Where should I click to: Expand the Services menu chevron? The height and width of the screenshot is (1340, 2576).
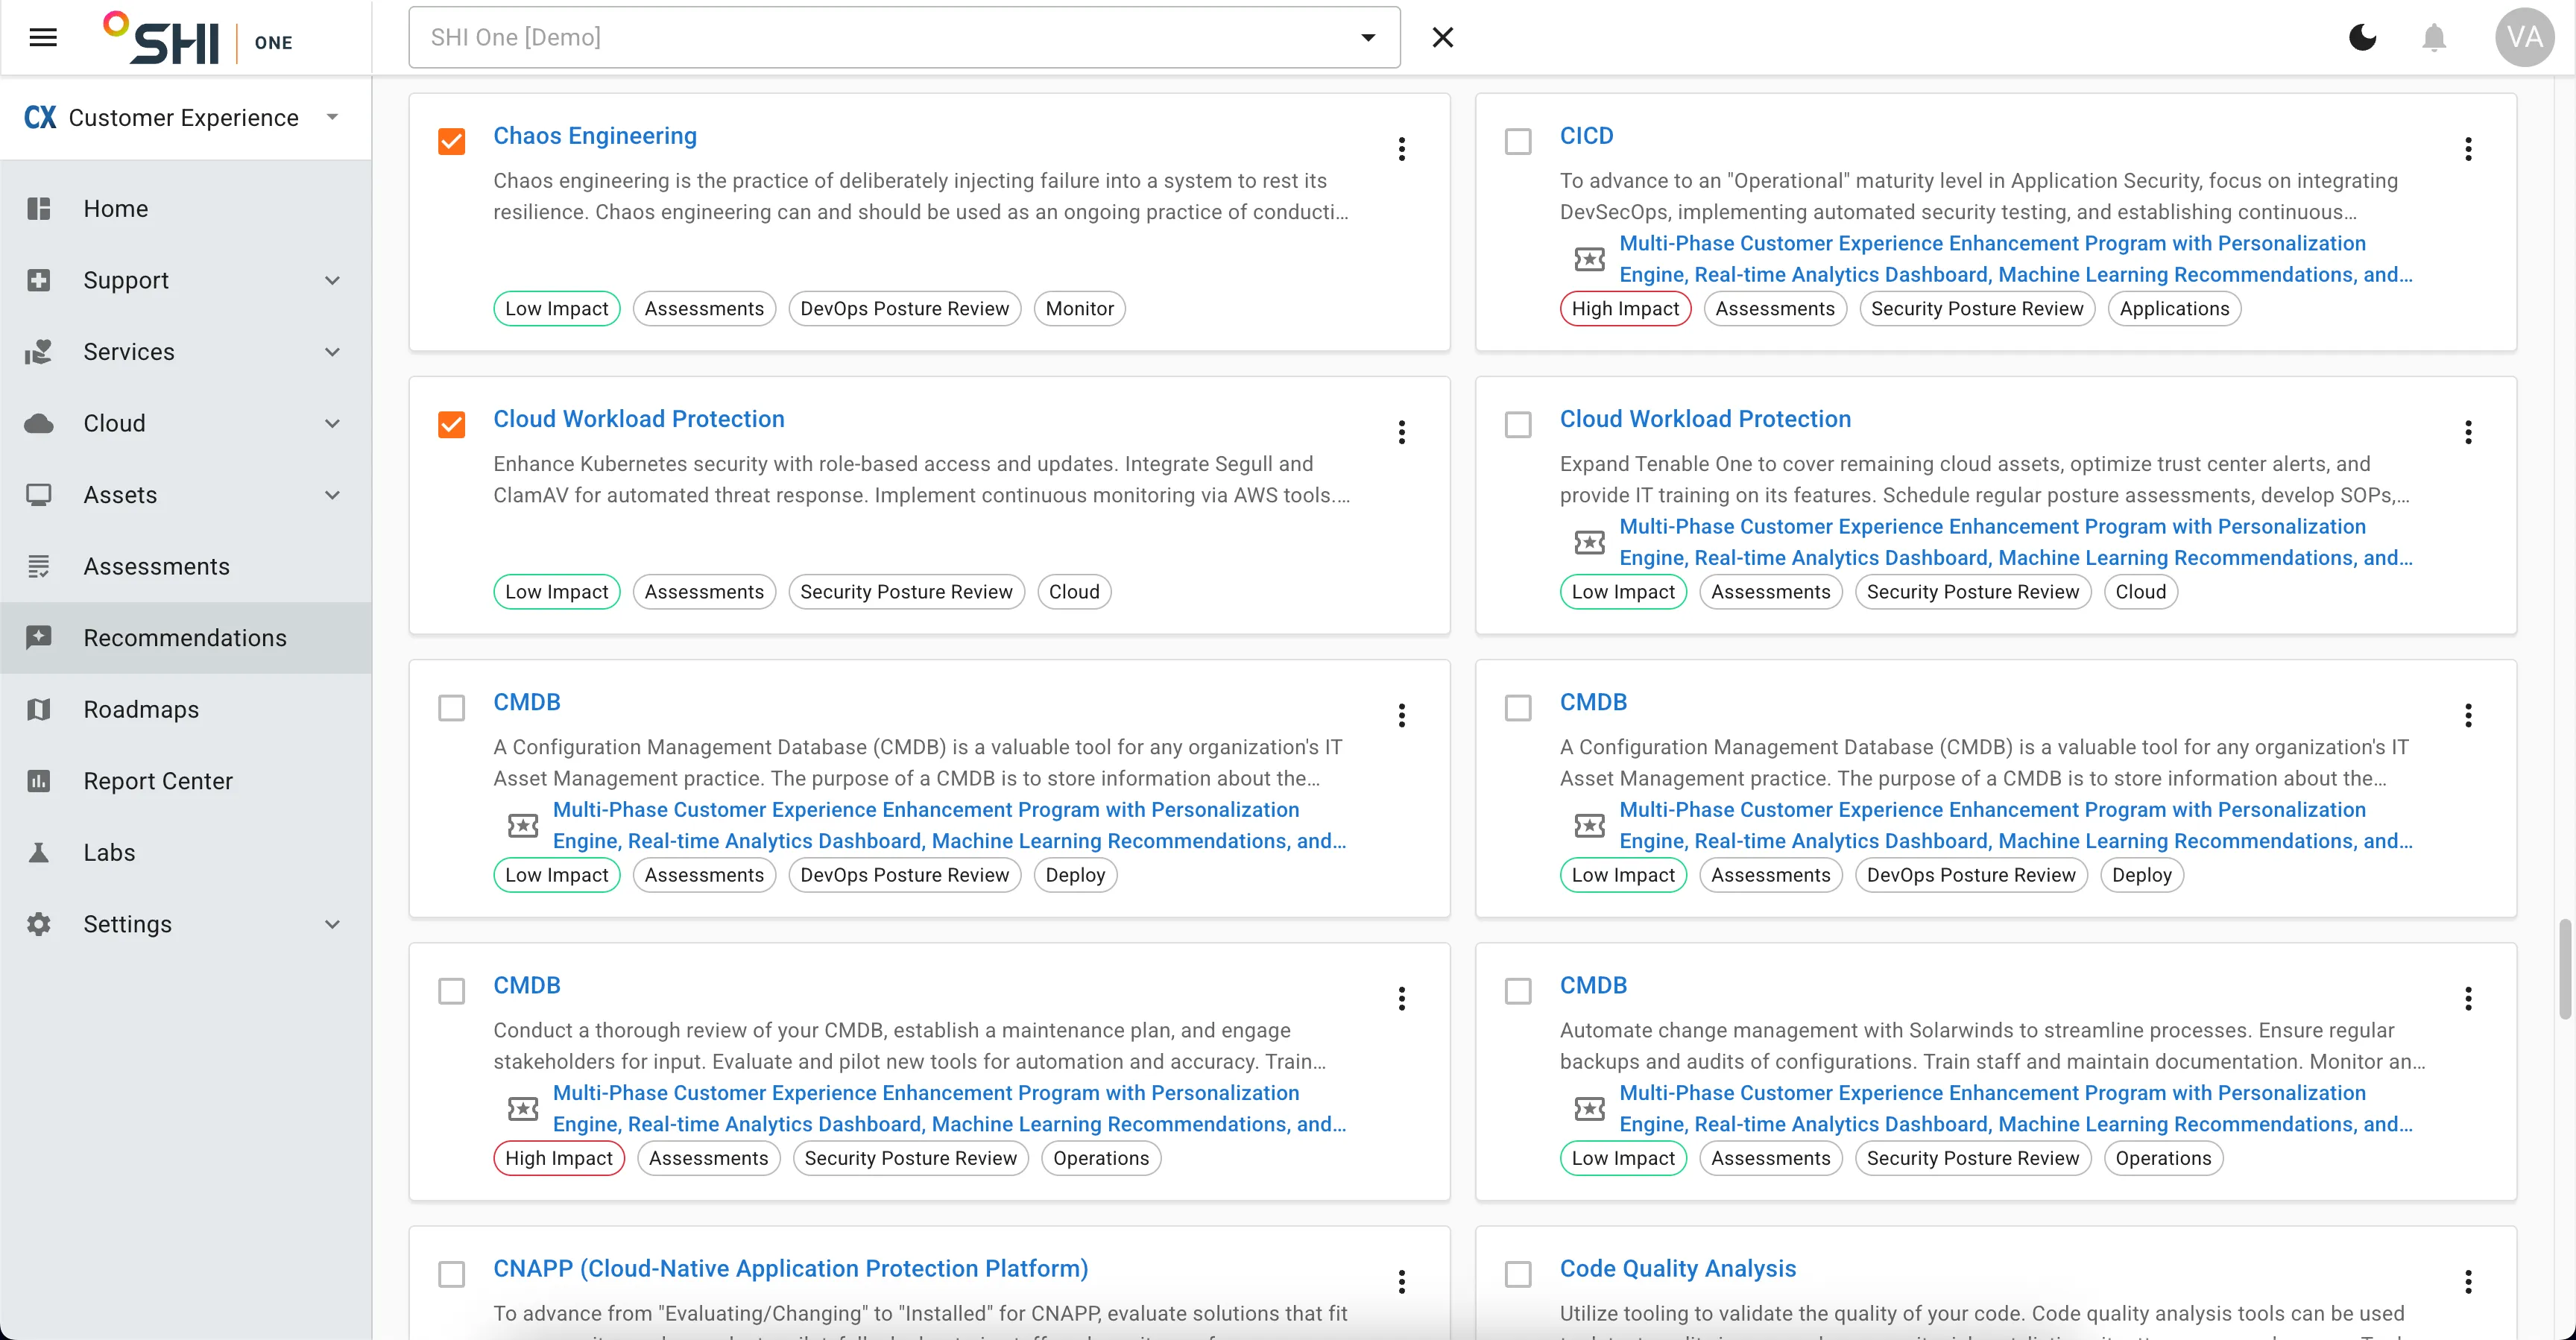[x=333, y=352]
